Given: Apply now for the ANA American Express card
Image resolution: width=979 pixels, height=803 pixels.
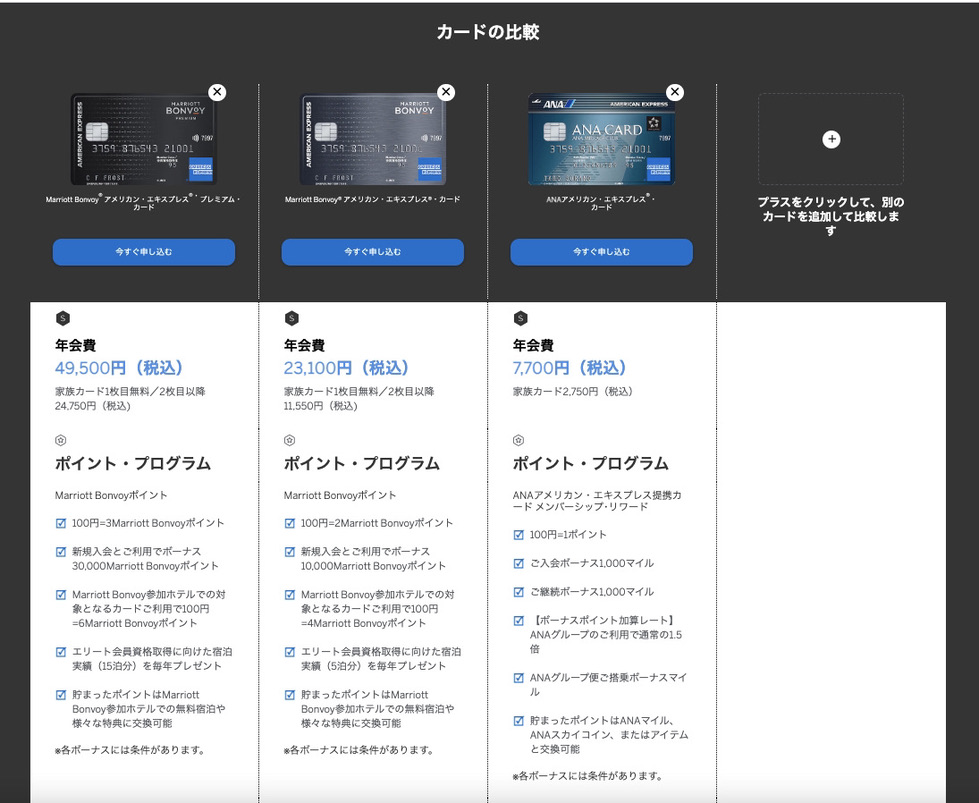Looking at the screenshot, I should pos(601,252).
